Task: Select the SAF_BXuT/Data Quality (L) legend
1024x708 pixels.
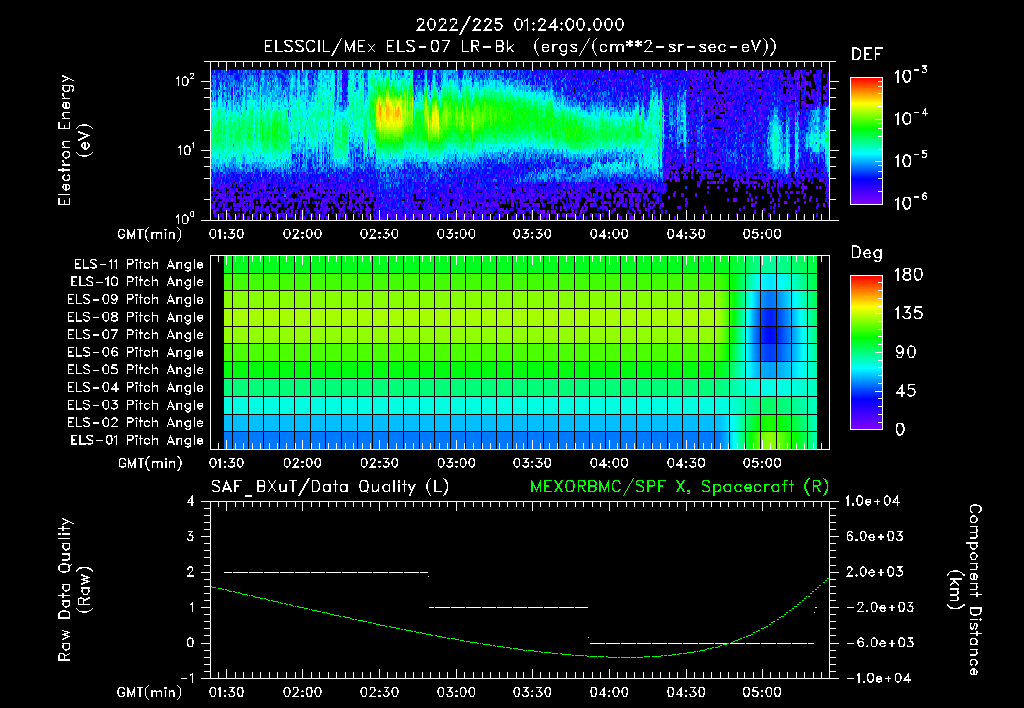Action: (330, 487)
